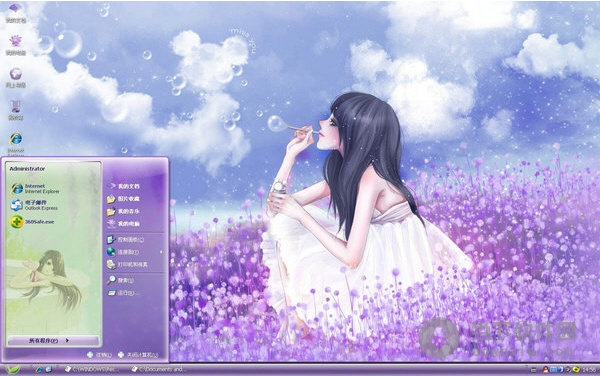Select Internet Explorer desktop shortcut
The height and width of the screenshot is (376, 600).
16,144
